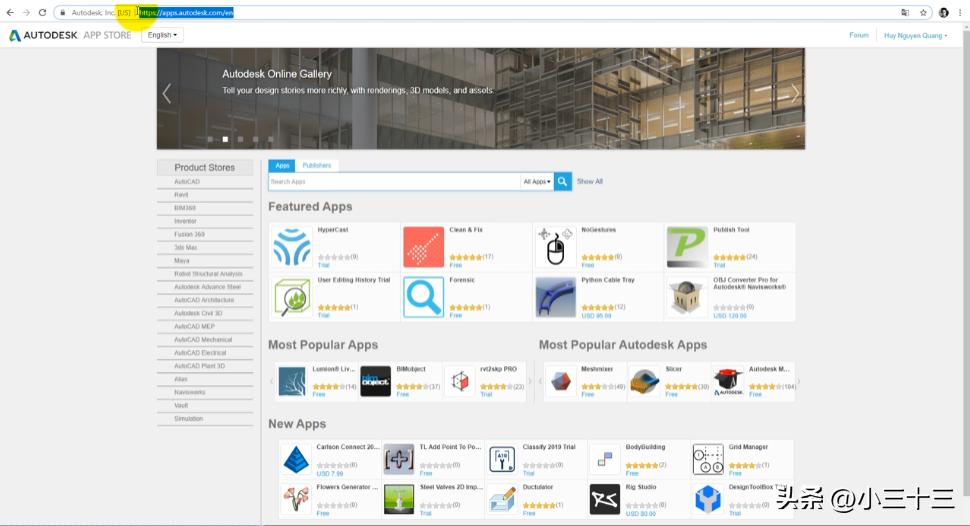
Task: Open the Rig Studio app icon
Action: (604, 500)
